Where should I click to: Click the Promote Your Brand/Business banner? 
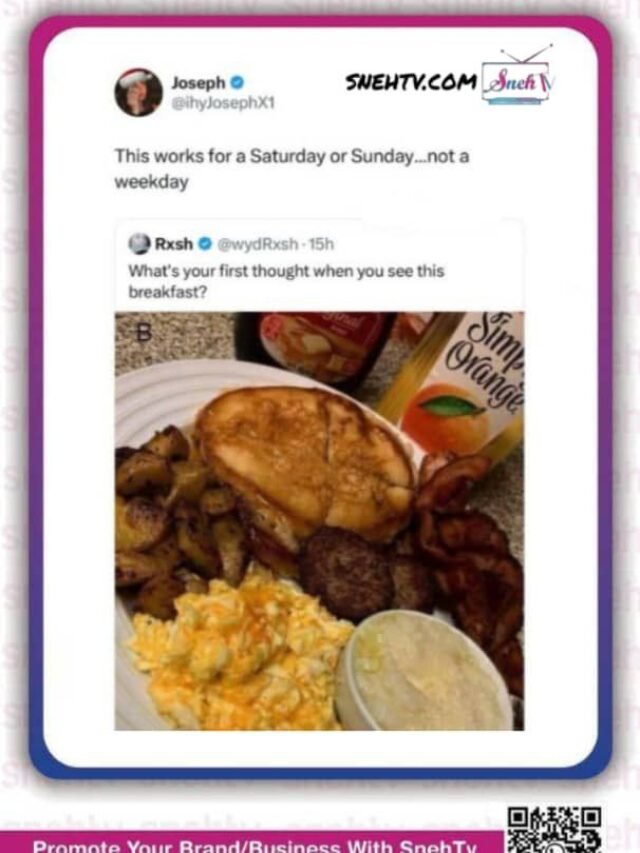coord(254,845)
